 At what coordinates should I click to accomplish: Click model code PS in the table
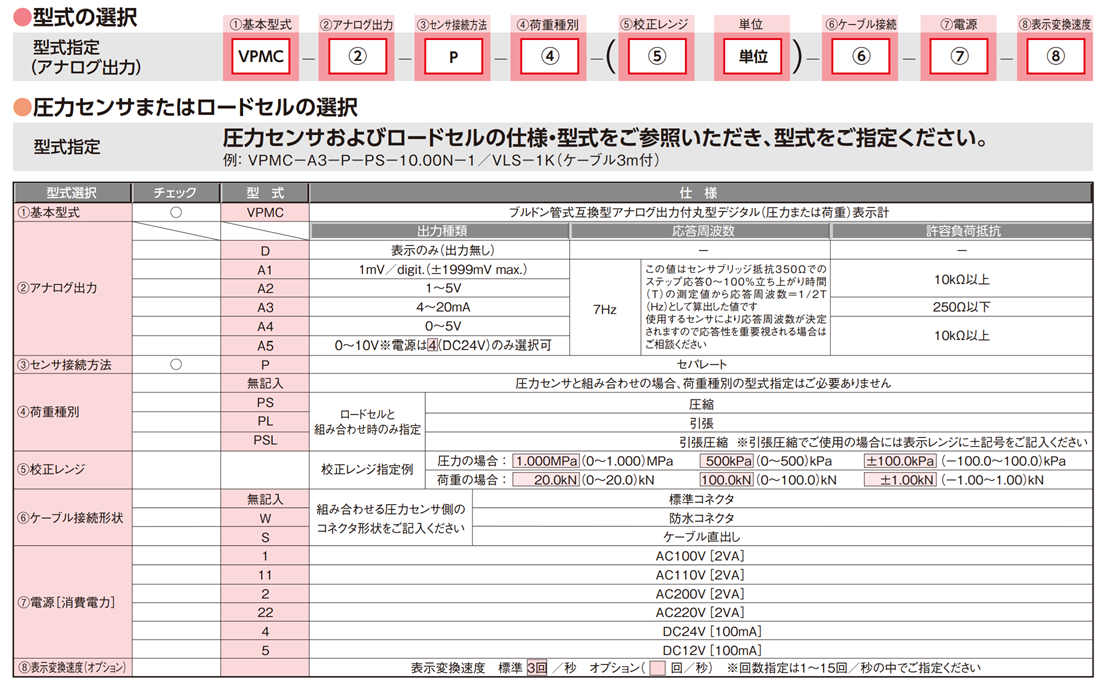coord(265,403)
